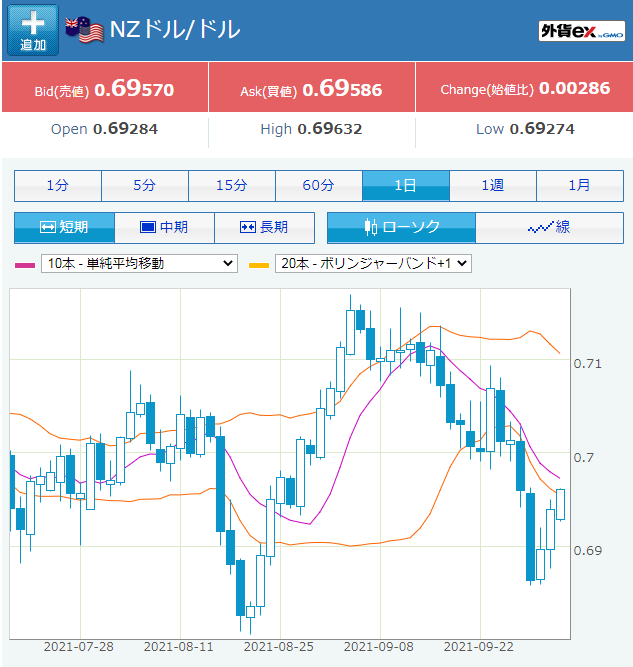Select the 5分 timeframe tab
This screenshot has height=667, width=633.
tap(145, 186)
